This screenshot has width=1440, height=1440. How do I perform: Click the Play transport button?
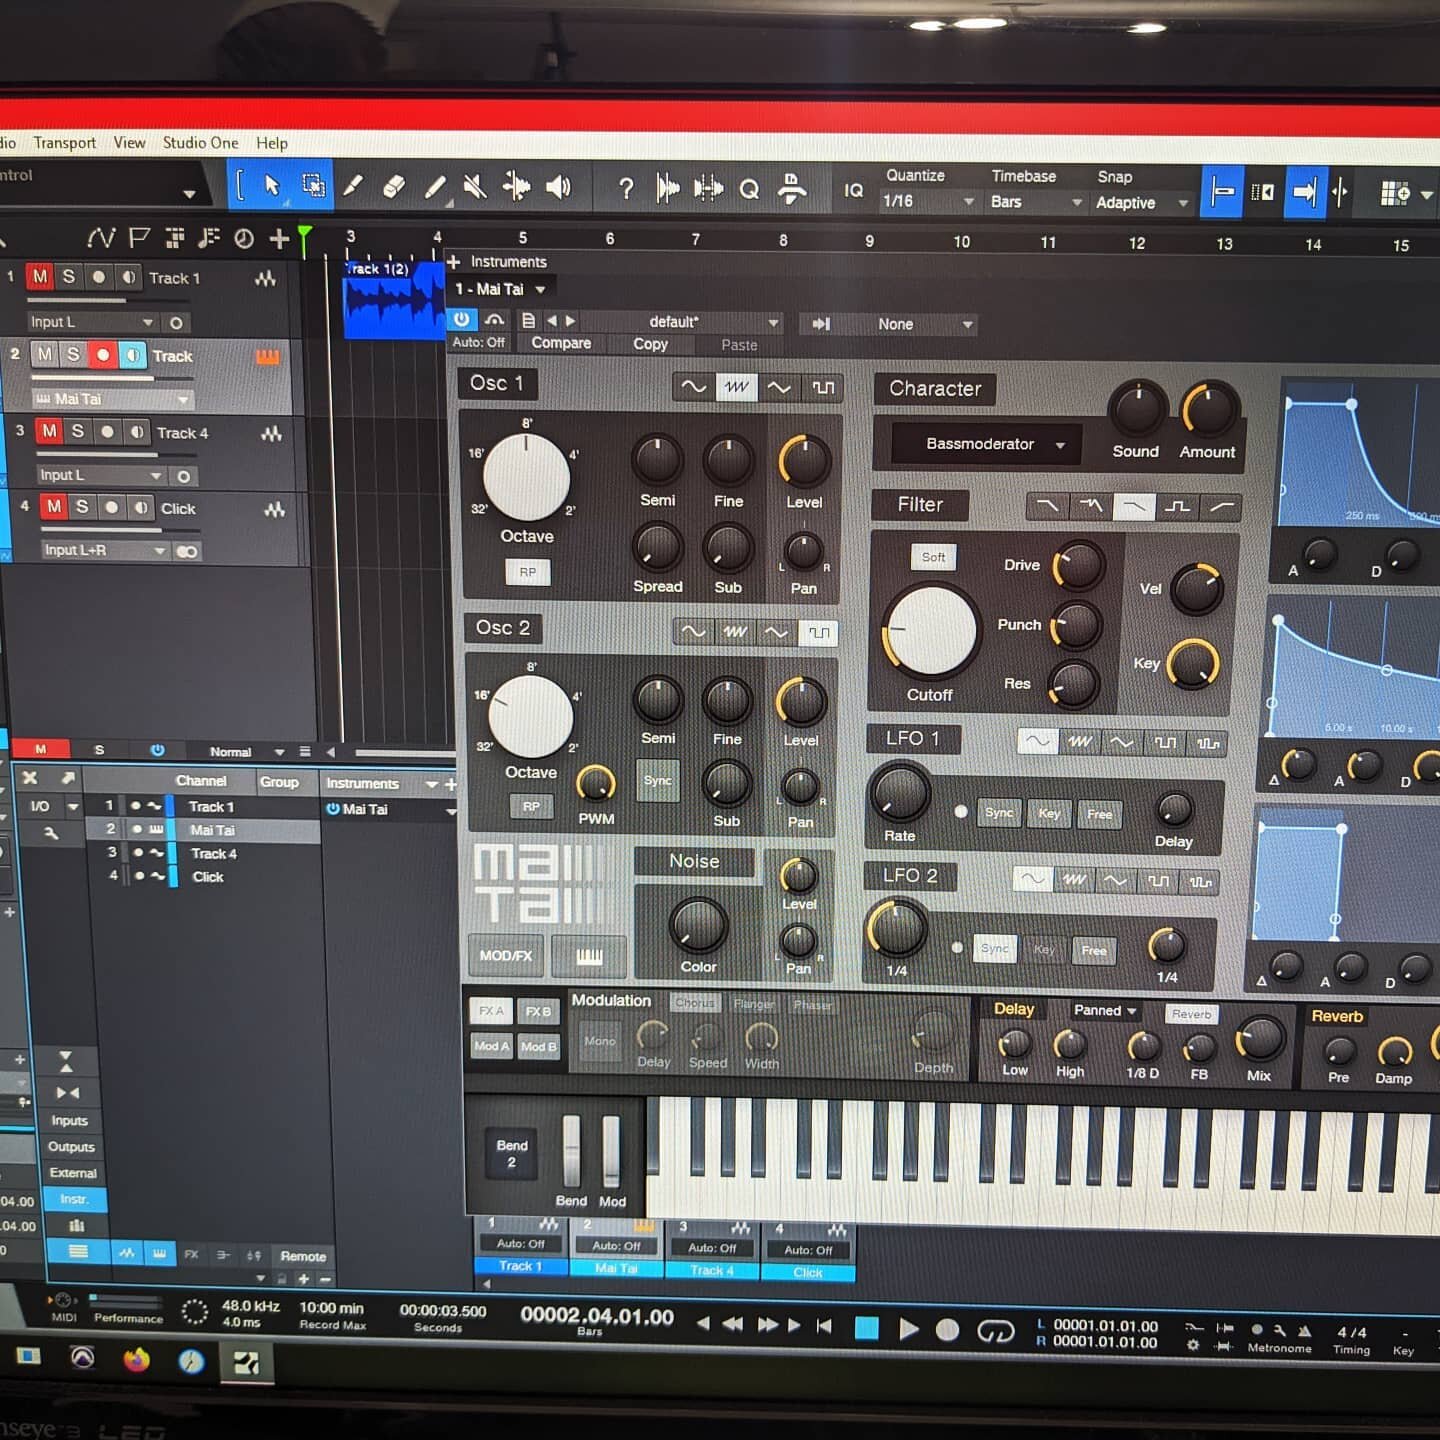908,1329
